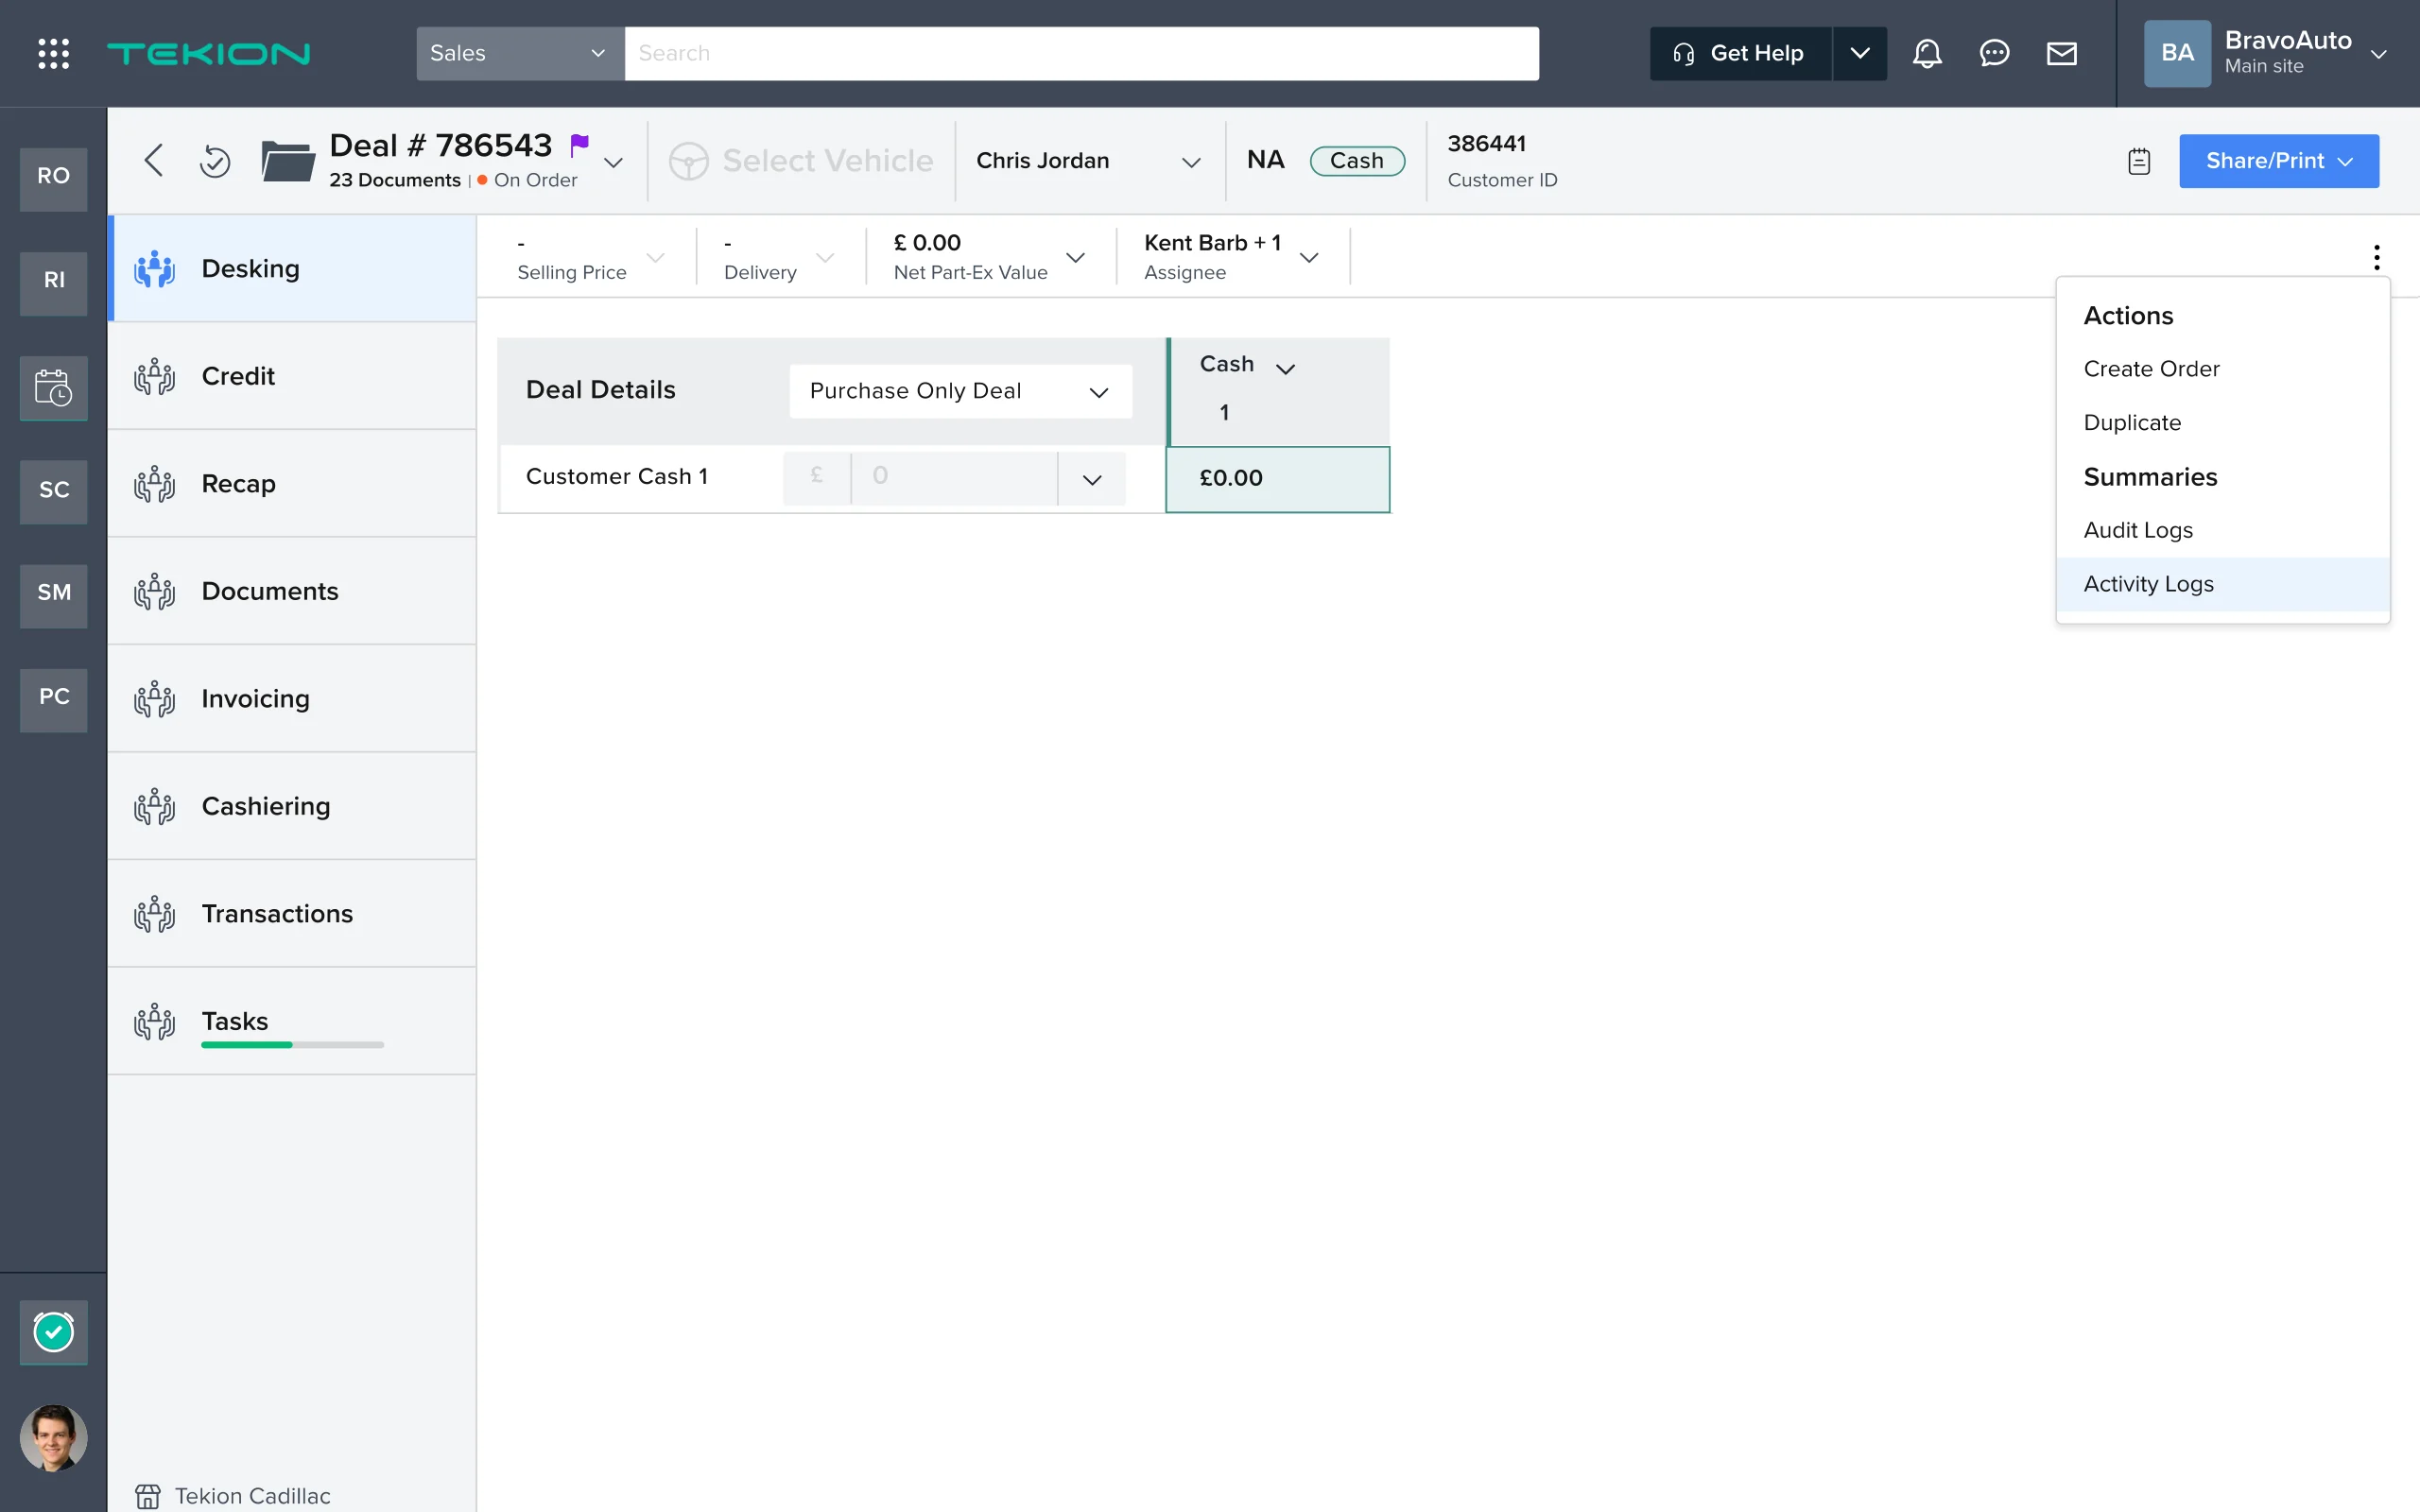Image resolution: width=2420 pixels, height=1512 pixels.
Task: Expand the Cash column header chevron
Action: click(1286, 369)
